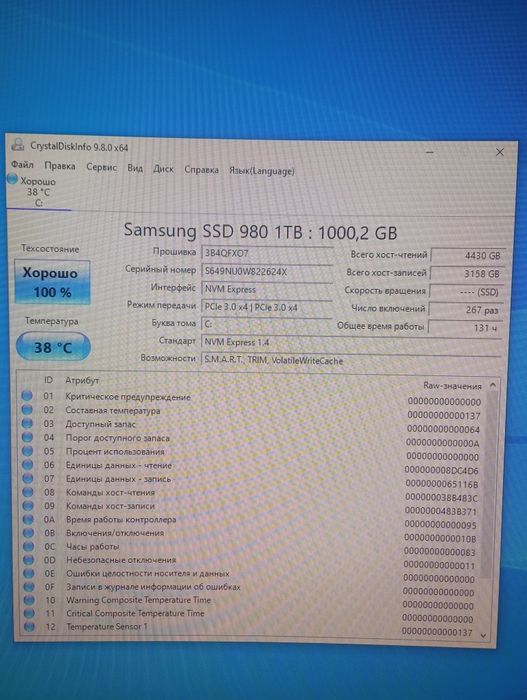Select the C: drive tab showing Хорошо 38 °C

tap(38, 192)
